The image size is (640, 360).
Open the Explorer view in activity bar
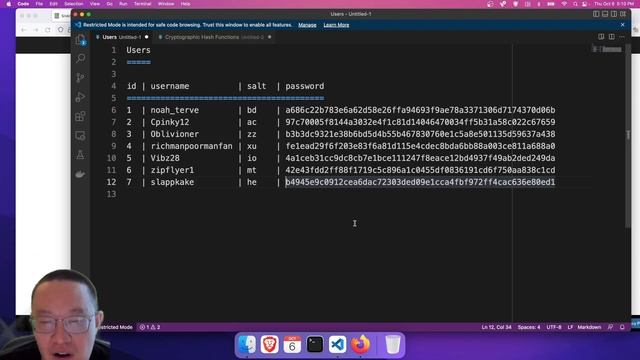coord(80,40)
